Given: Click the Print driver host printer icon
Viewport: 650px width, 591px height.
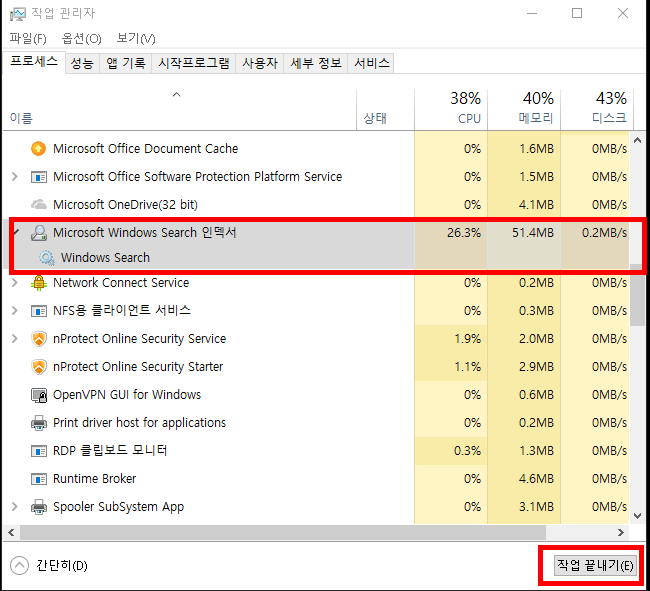Looking at the screenshot, I should tap(39, 423).
